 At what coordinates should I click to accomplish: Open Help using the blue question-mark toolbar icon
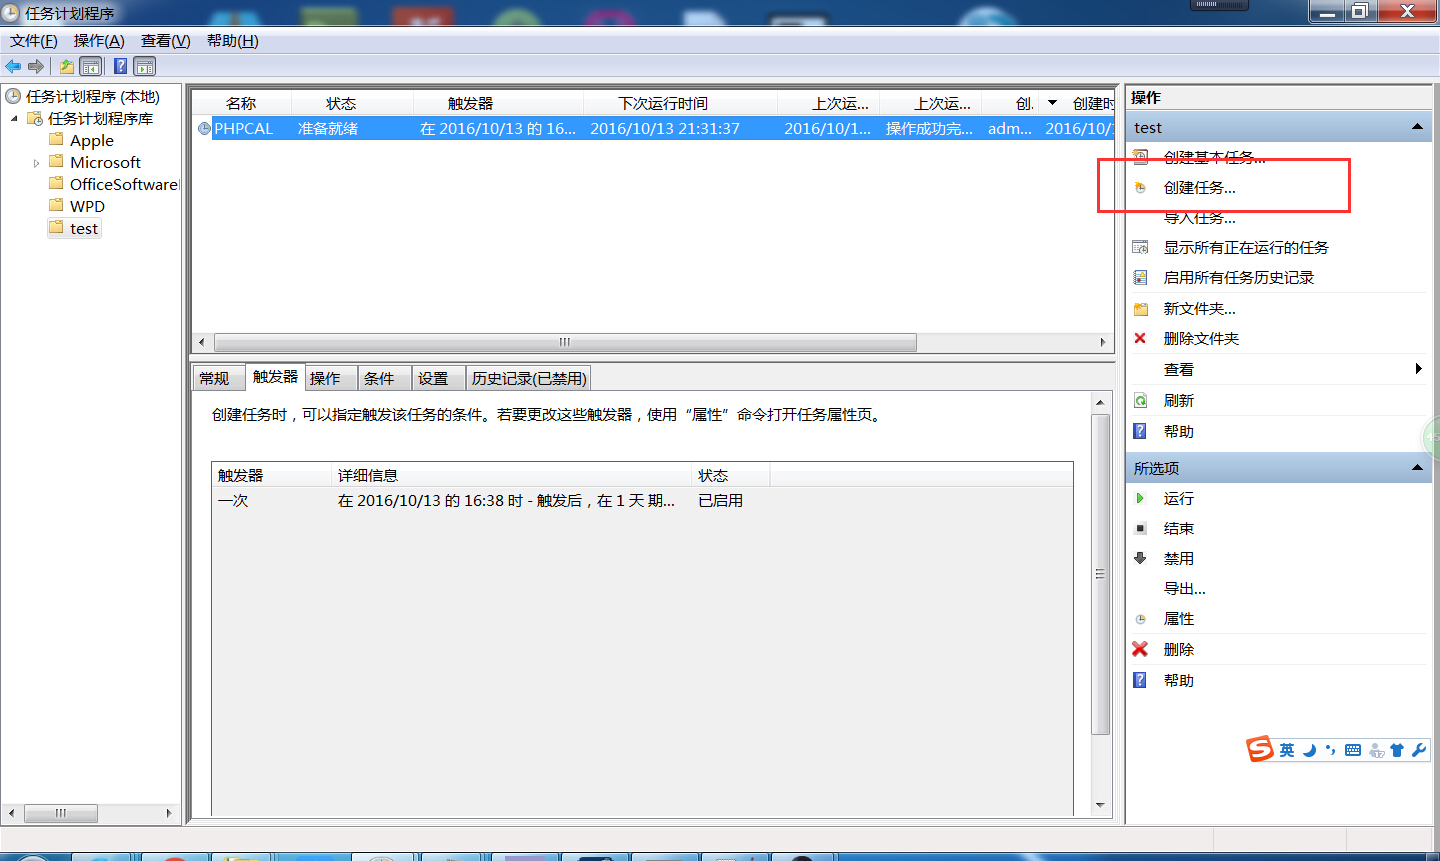coord(120,66)
